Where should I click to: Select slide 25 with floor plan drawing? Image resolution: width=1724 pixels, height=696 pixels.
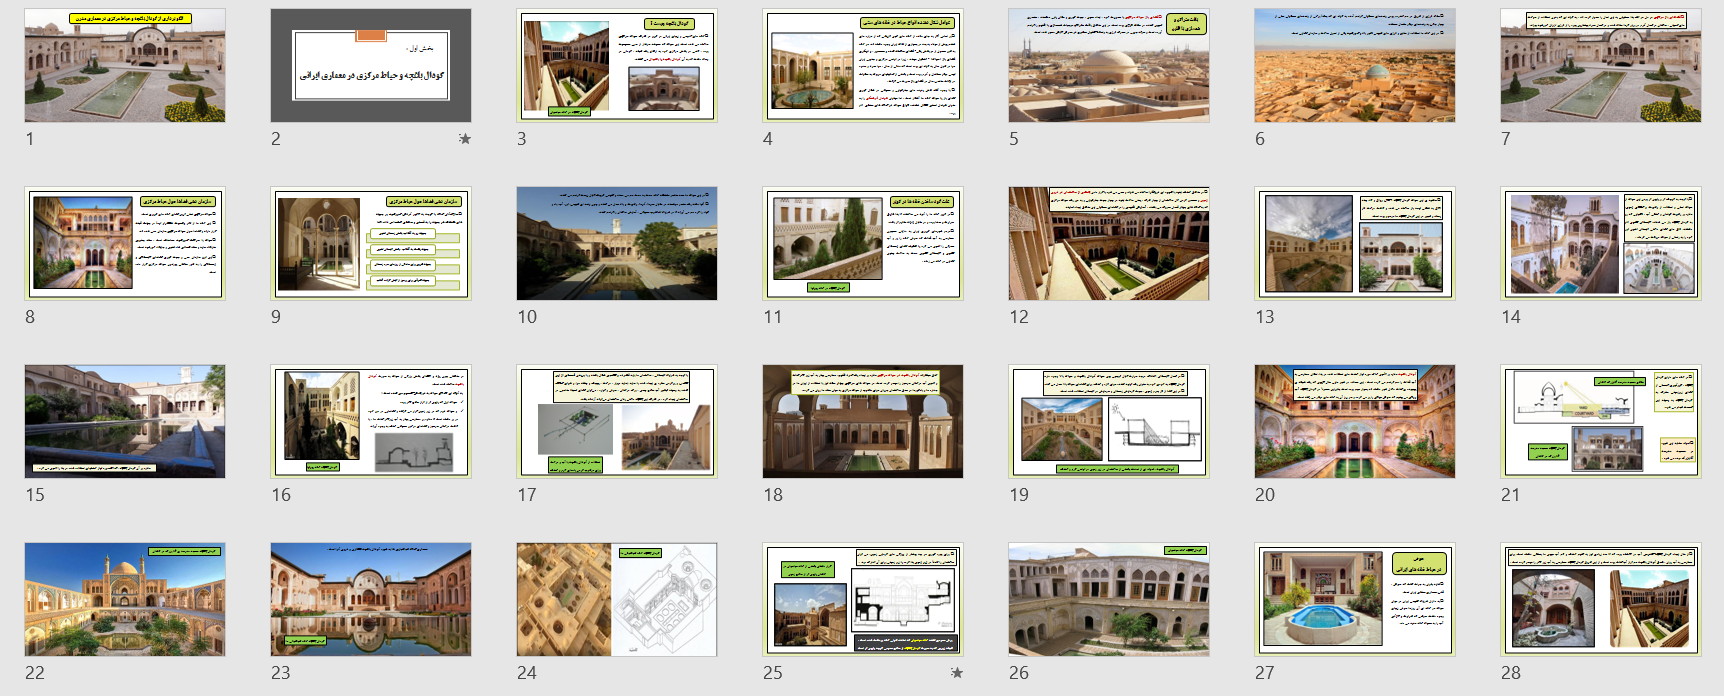pos(863,600)
